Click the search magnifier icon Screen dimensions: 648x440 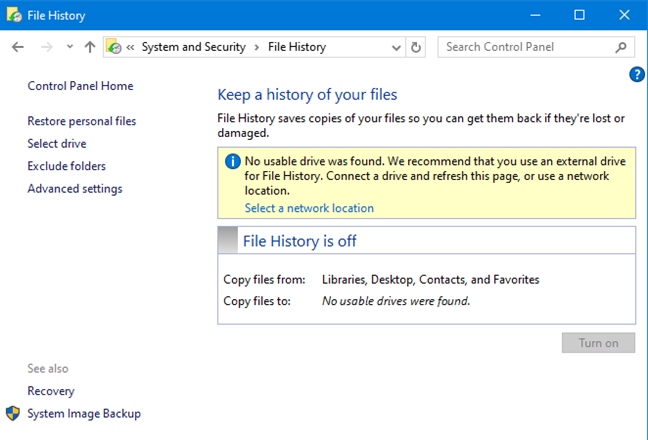point(621,47)
